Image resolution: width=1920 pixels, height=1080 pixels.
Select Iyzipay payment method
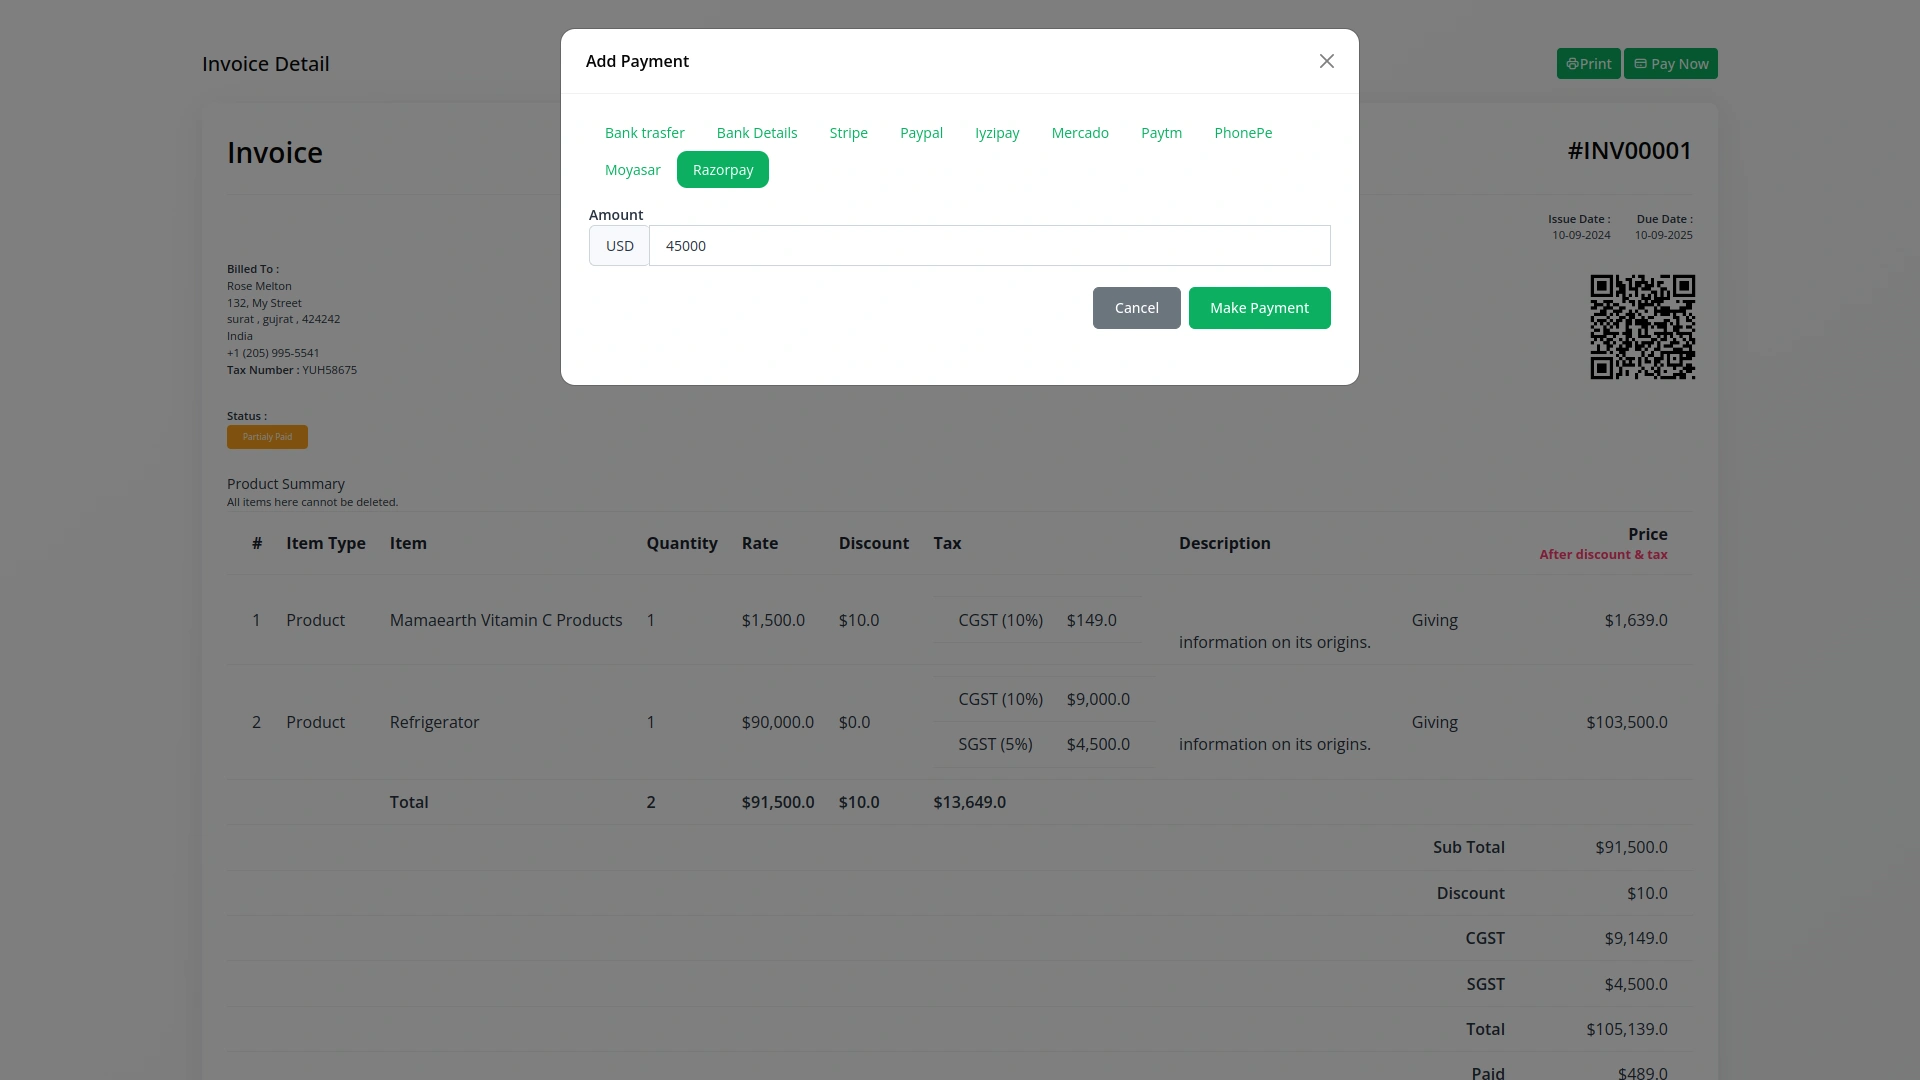click(x=997, y=133)
